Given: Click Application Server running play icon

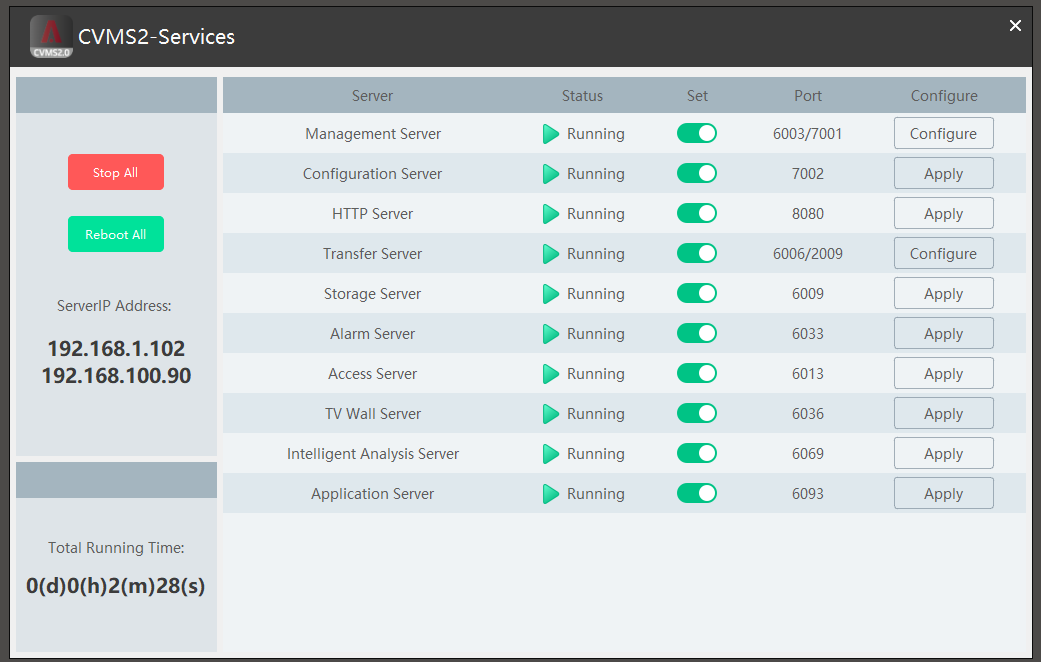Looking at the screenshot, I should [550, 493].
